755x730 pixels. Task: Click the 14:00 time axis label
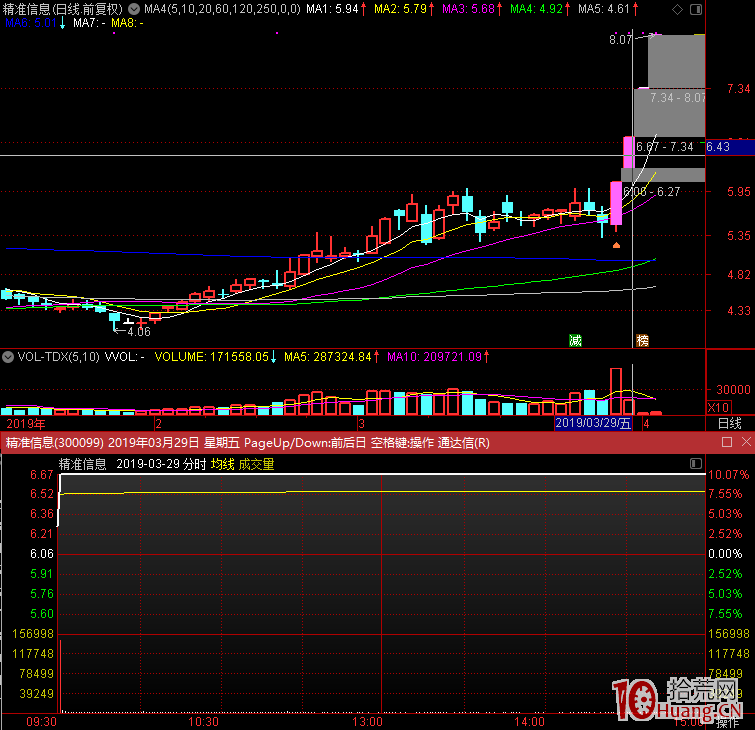[x=529, y=722]
